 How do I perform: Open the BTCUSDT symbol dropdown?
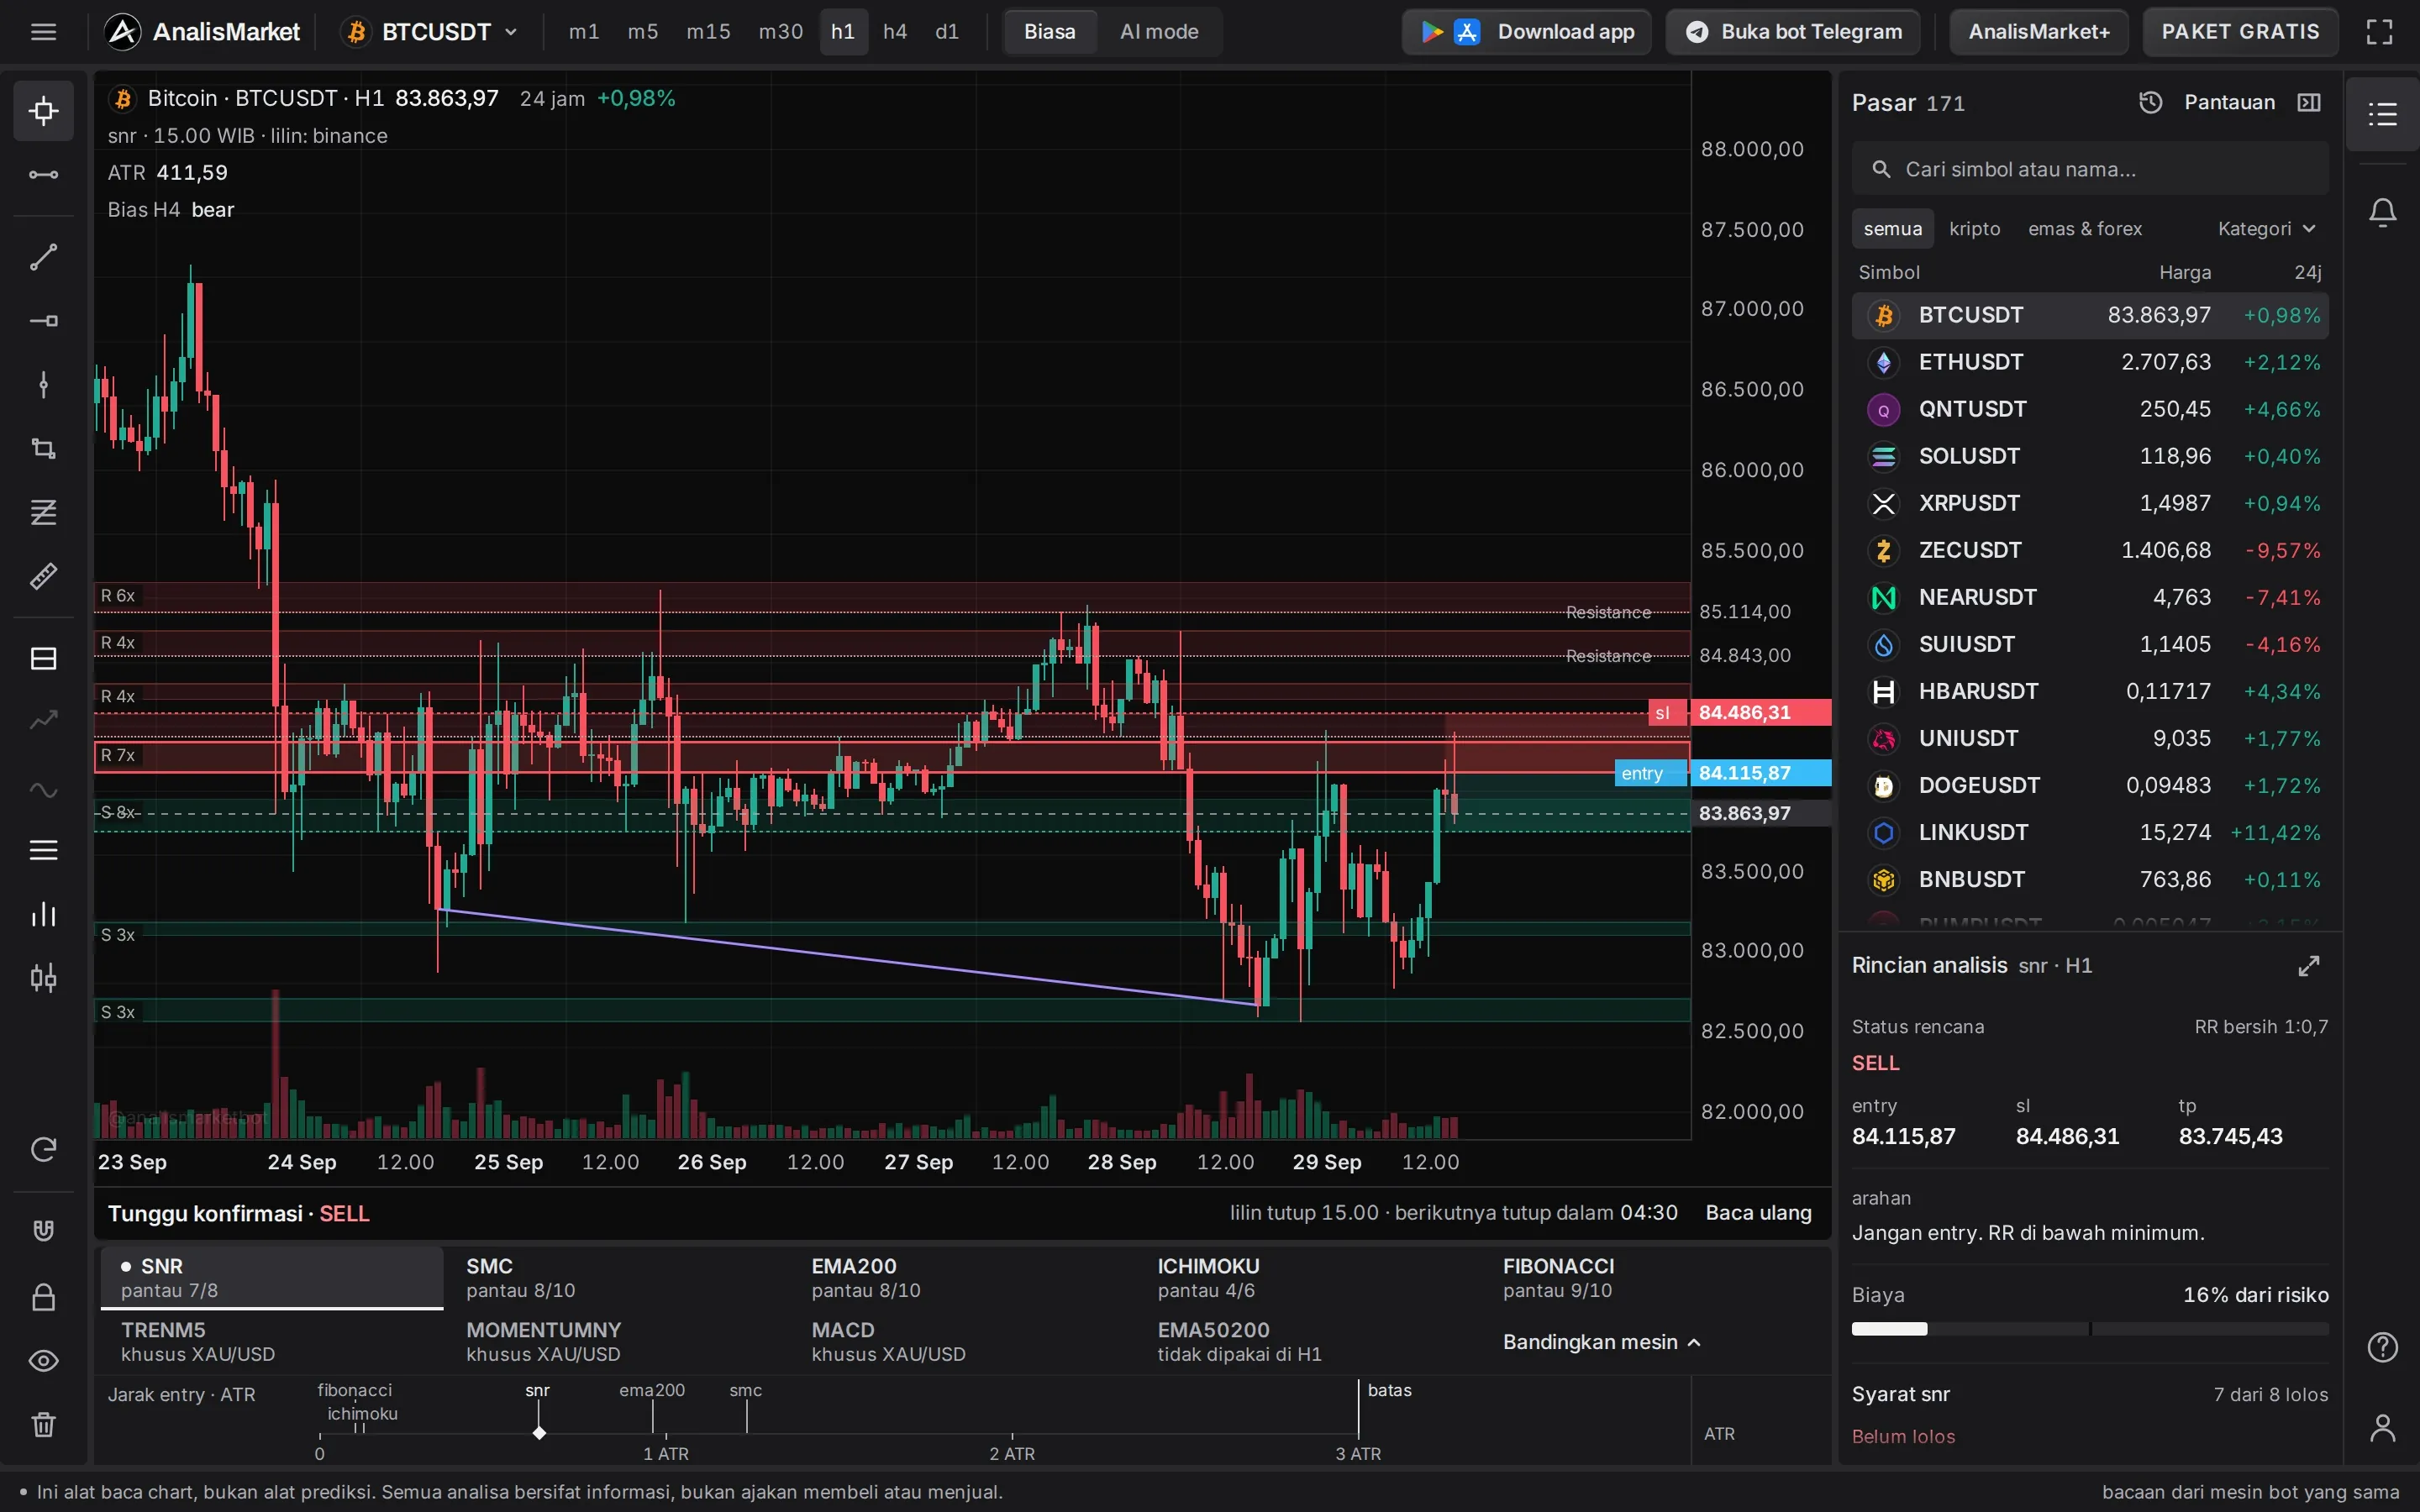point(432,32)
